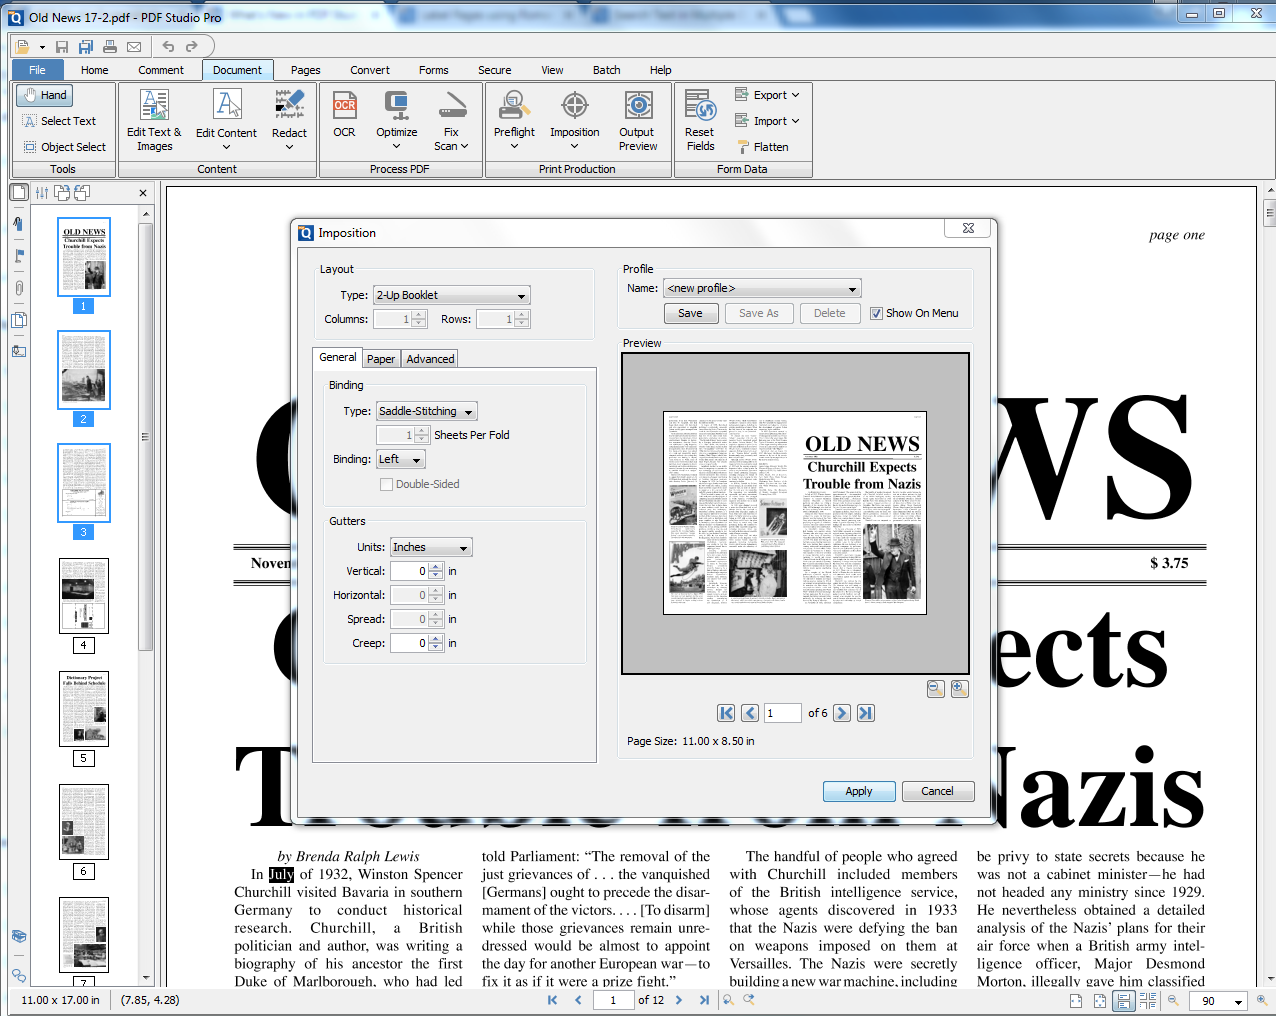The image size is (1276, 1016).
Task: Open the Output Preview tool
Action: click(x=637, y=120)
